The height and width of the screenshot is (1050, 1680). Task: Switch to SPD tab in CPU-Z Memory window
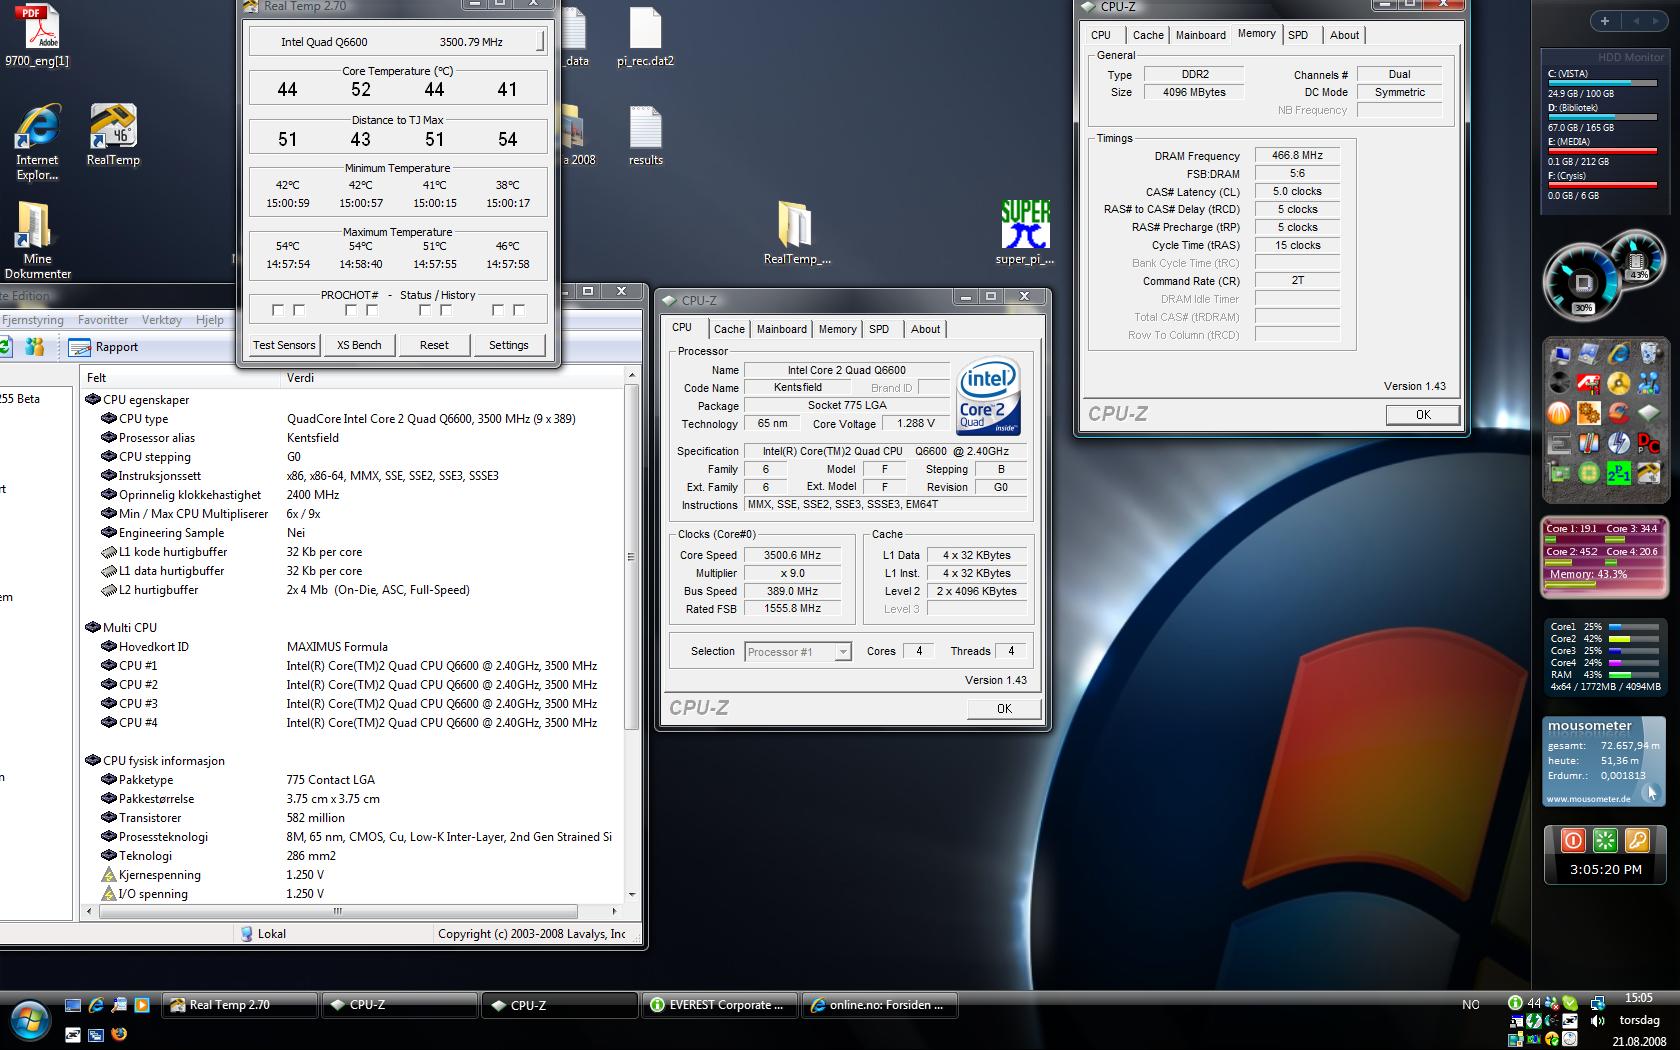[x=1298, y=35]
